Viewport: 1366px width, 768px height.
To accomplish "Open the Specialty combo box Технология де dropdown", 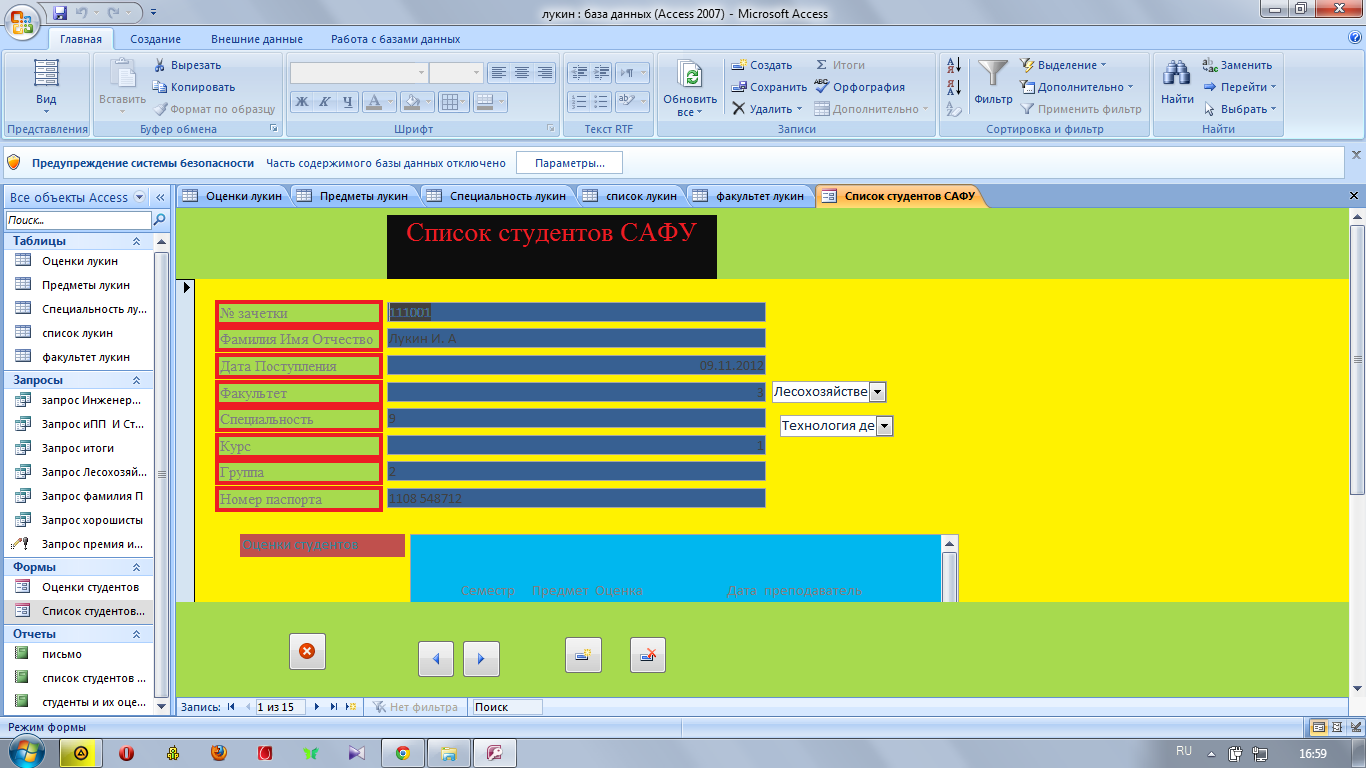I will click(884, 426).
